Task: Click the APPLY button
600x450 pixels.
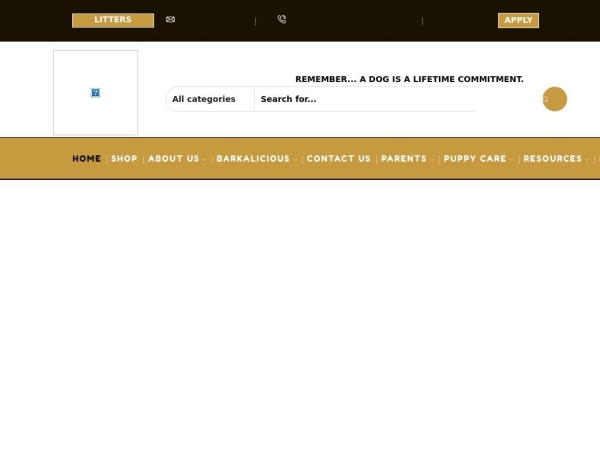Action: 518,21
